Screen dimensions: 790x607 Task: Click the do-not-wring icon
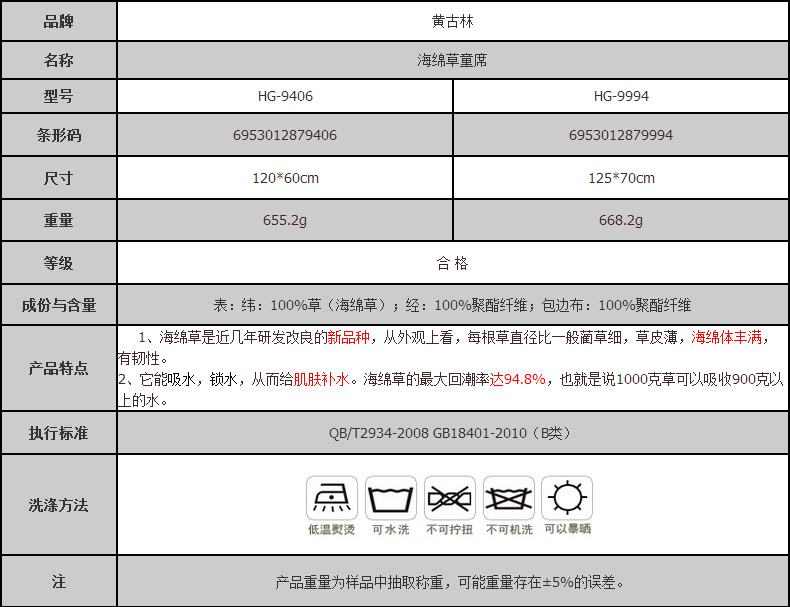449,498
